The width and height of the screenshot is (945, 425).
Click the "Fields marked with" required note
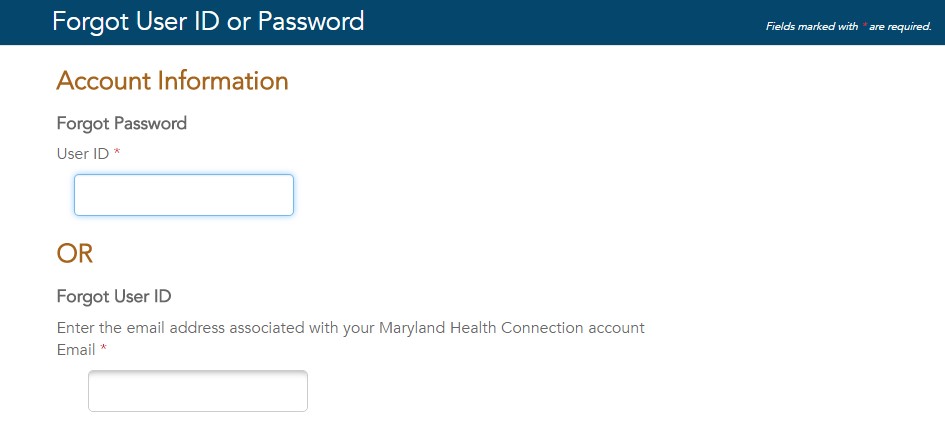pos(849,27)
